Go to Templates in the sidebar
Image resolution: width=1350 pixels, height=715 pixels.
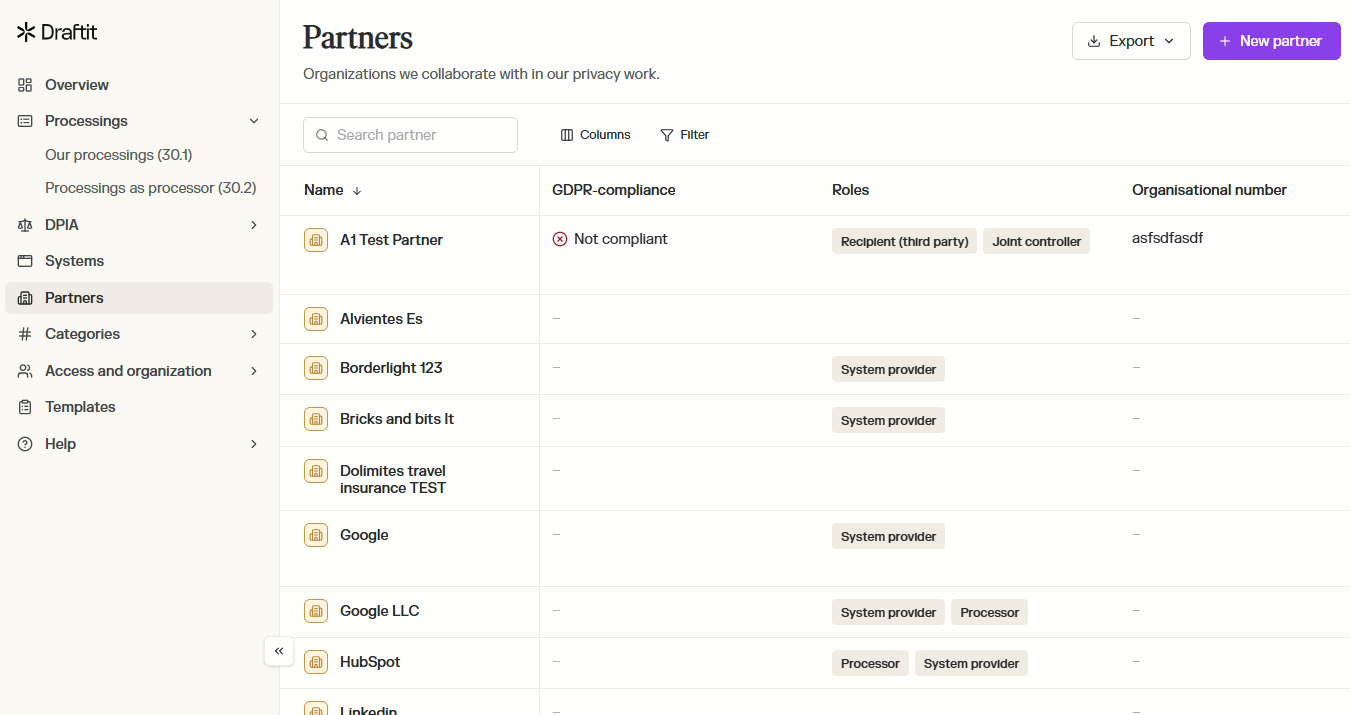80,407
